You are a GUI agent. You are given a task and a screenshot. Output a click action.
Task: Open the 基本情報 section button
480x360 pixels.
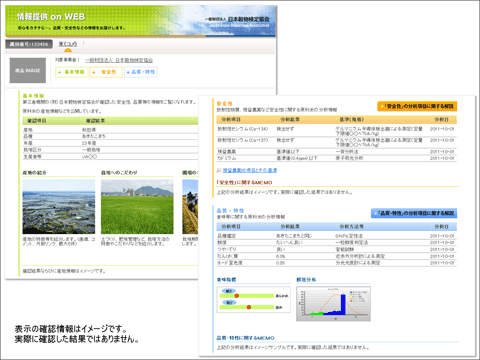(x=72, y=72)
